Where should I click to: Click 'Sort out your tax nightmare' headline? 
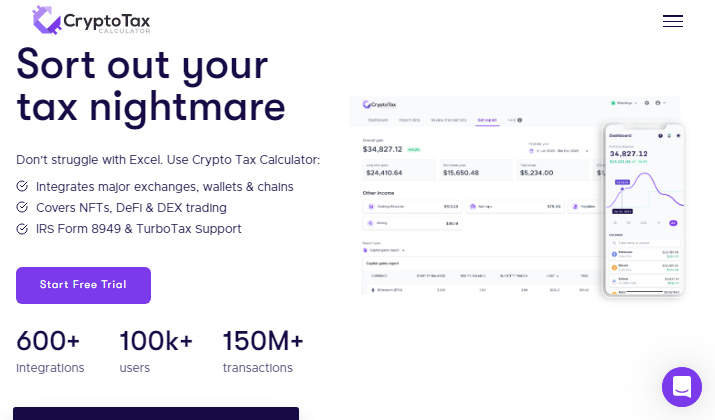151,86
